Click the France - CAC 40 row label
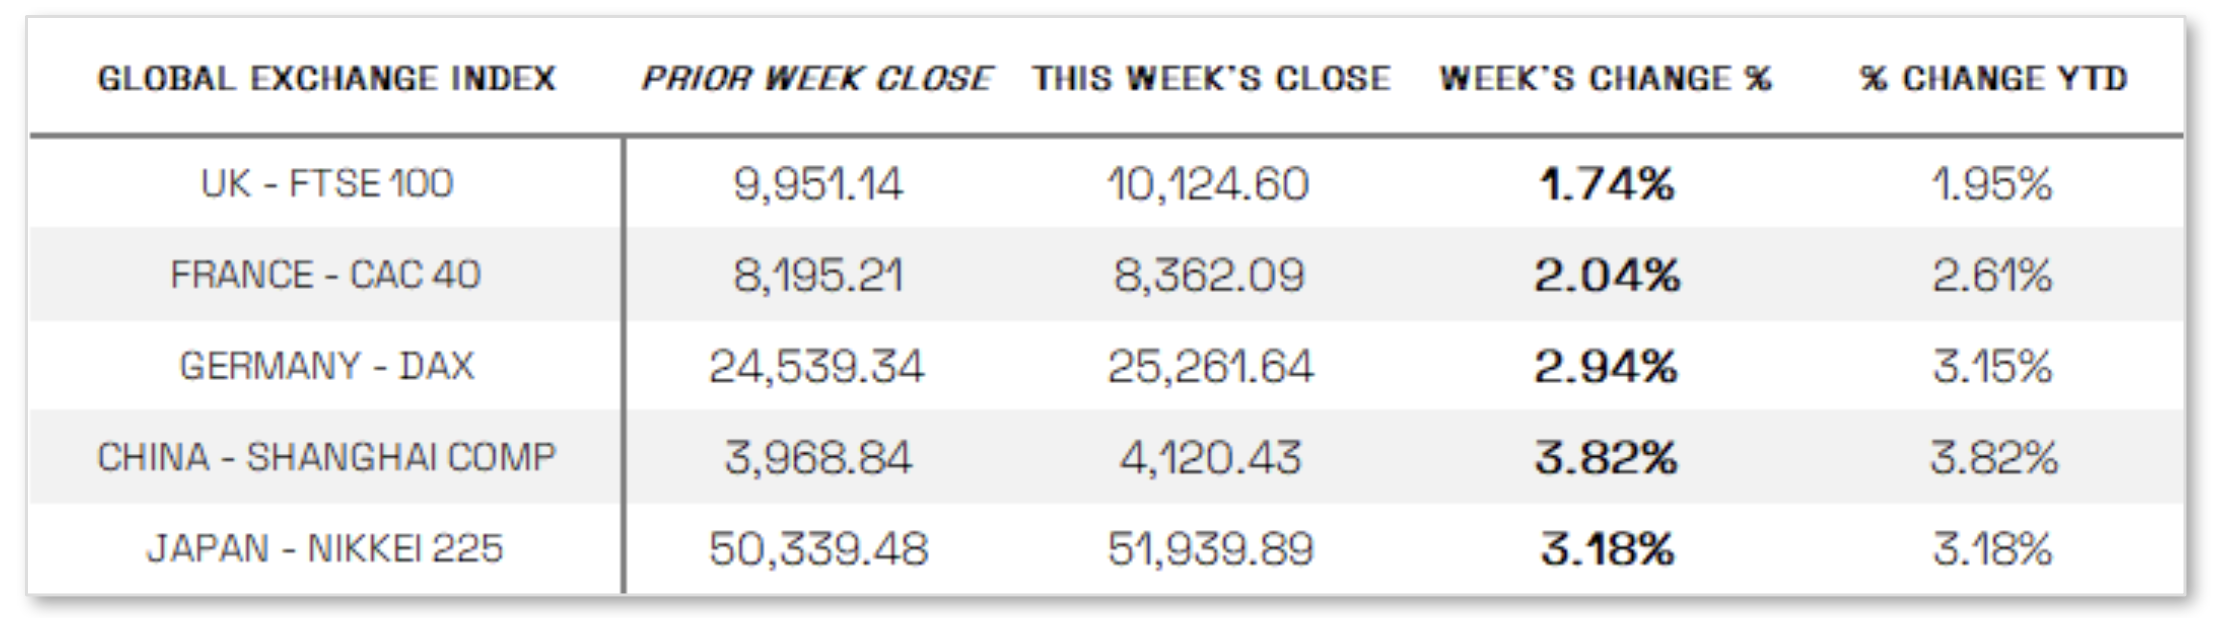Screen dimensions: 2216x618 click(x=326, y=275)
